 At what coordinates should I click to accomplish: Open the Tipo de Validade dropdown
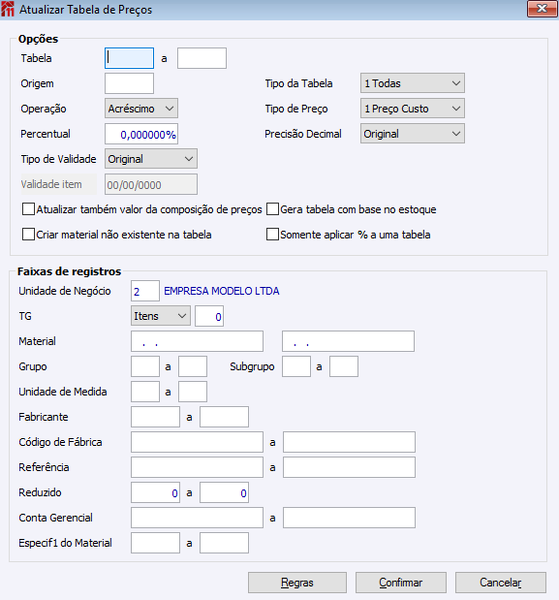151,159
